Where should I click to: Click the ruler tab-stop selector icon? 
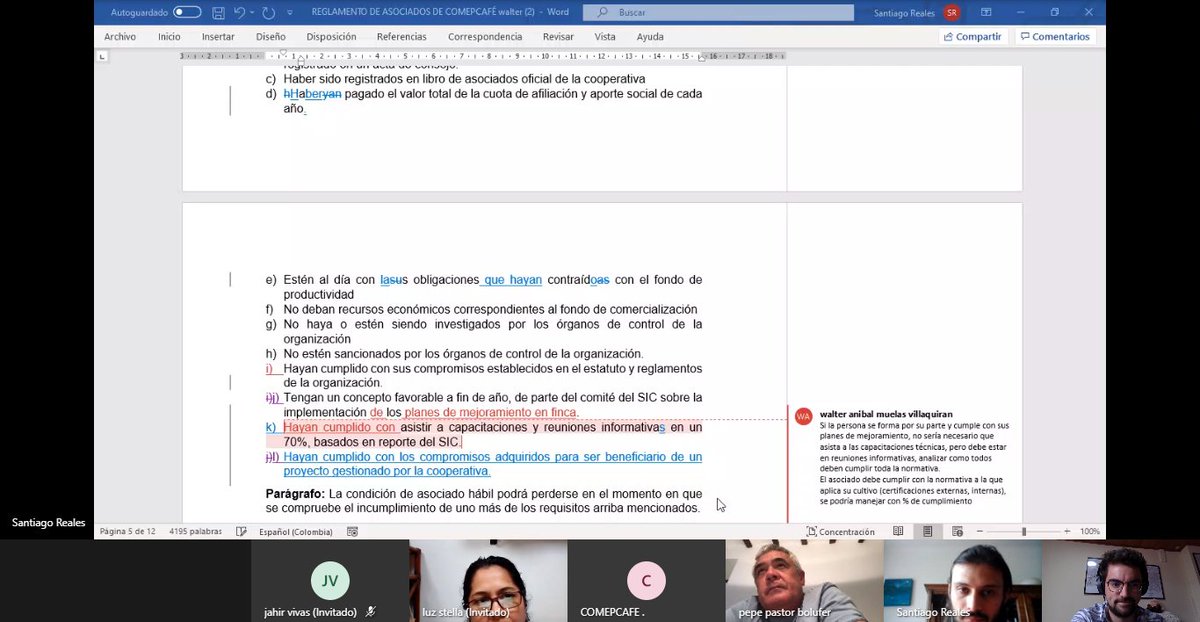(102, 57)
